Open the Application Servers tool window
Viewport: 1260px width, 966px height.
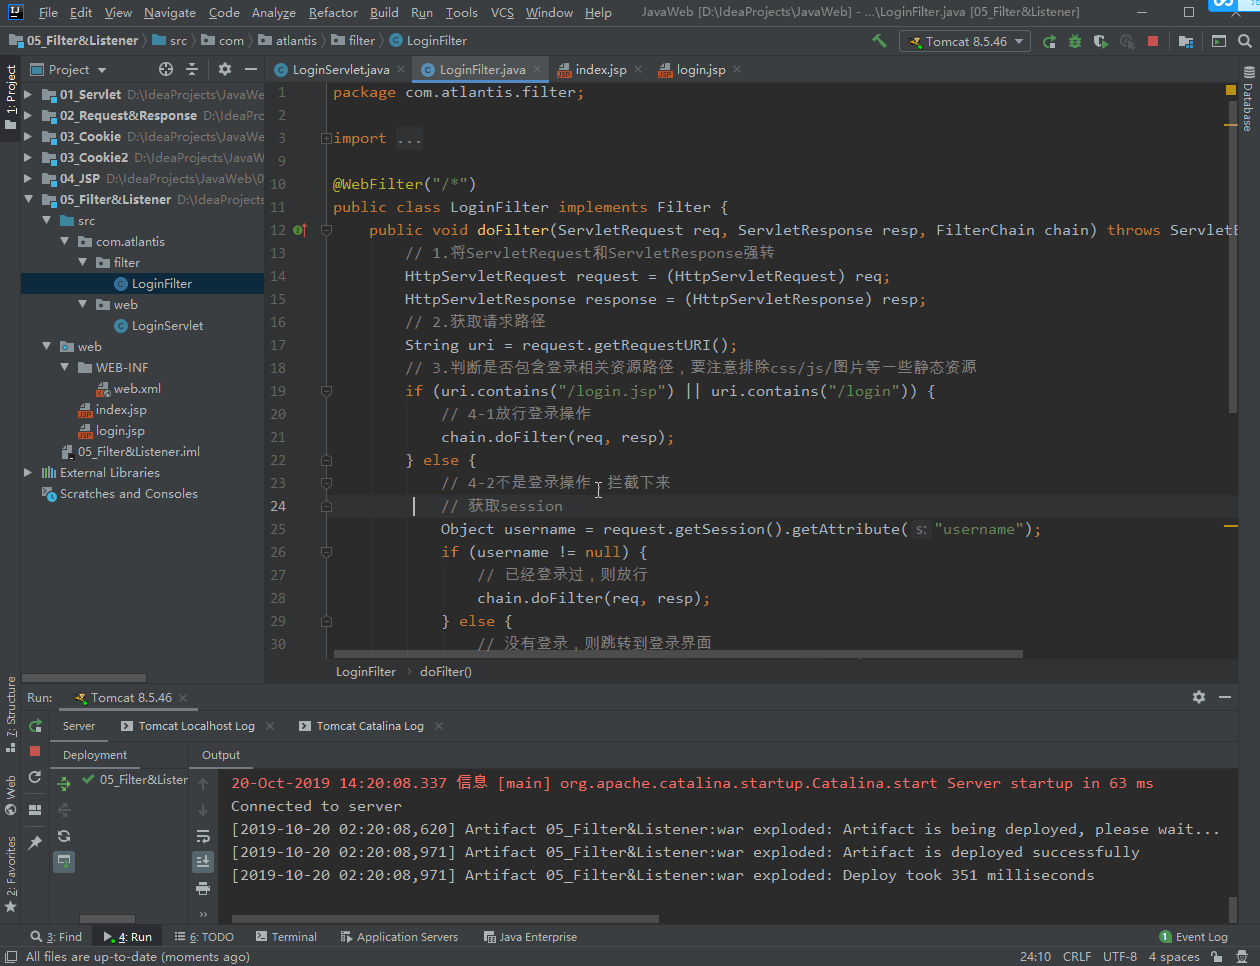point(399,937)
